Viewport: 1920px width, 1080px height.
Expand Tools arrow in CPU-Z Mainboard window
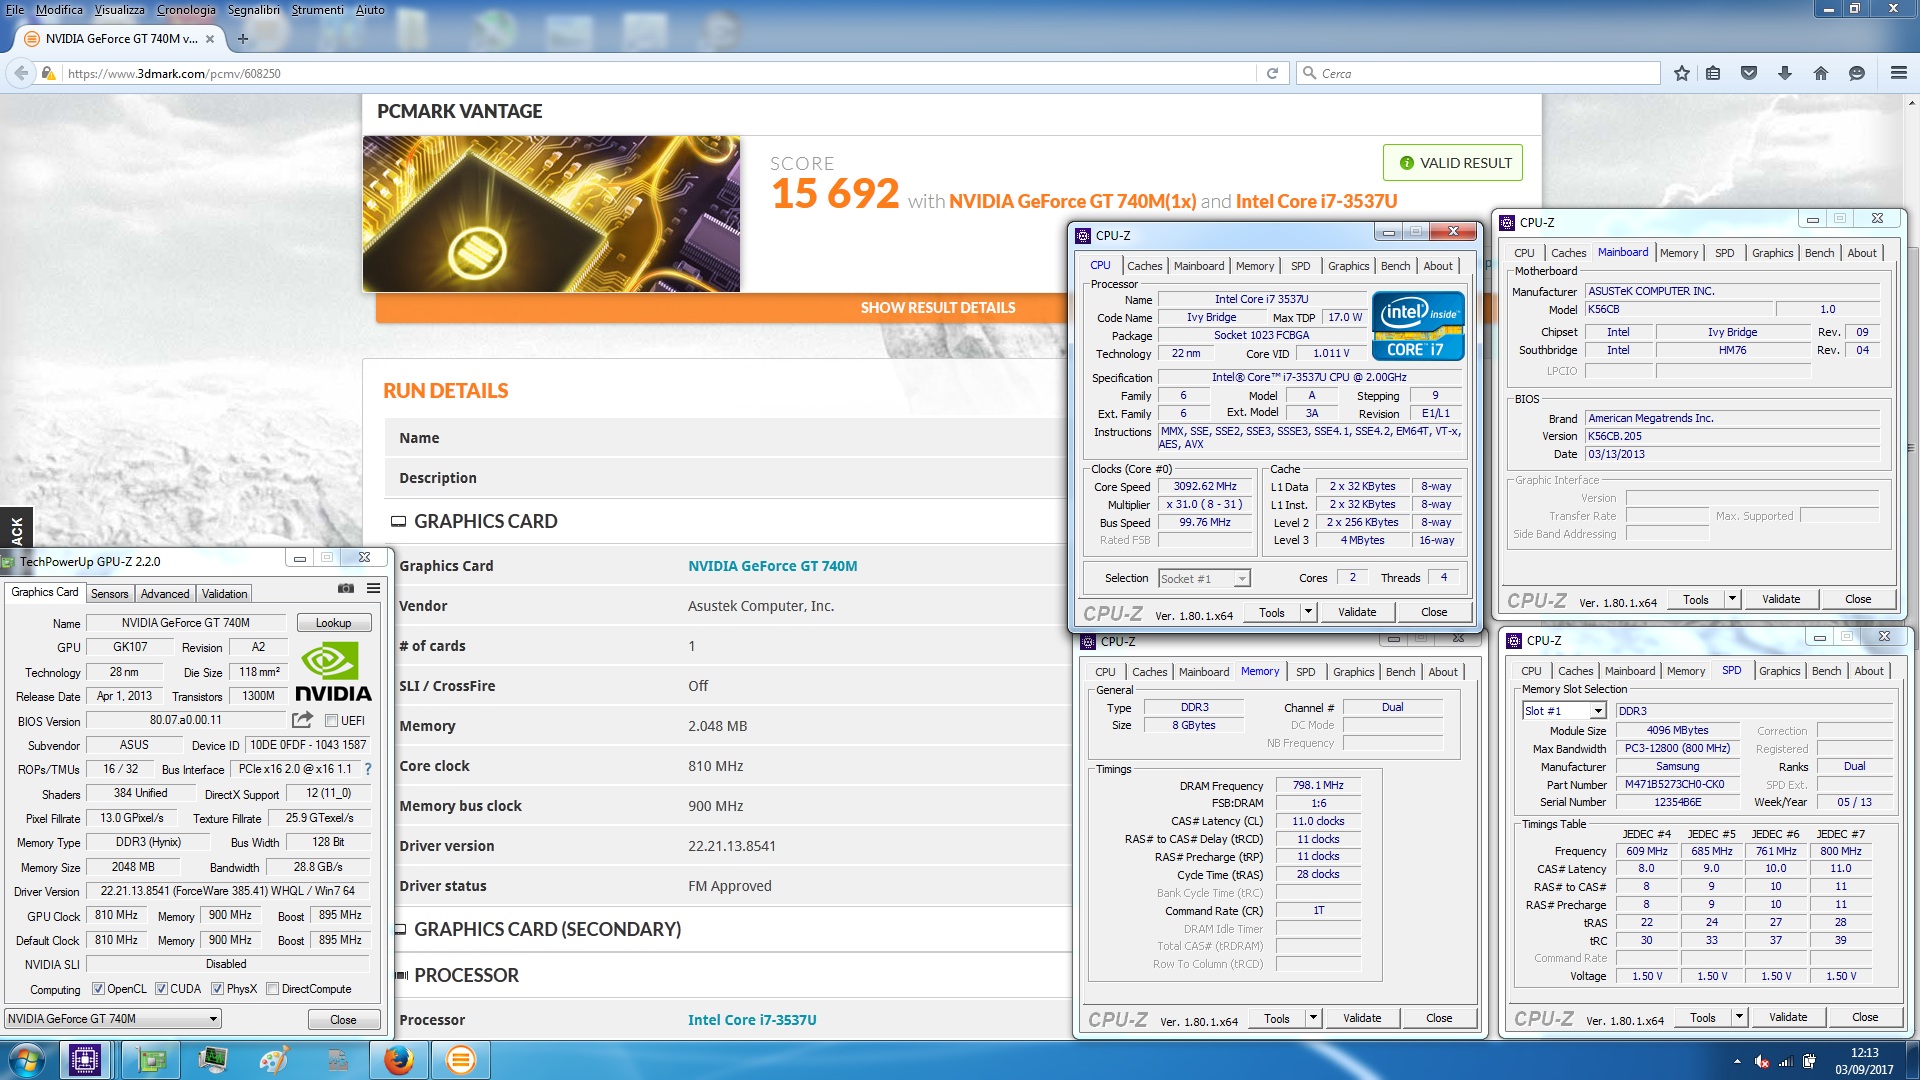click(1732, 599)
